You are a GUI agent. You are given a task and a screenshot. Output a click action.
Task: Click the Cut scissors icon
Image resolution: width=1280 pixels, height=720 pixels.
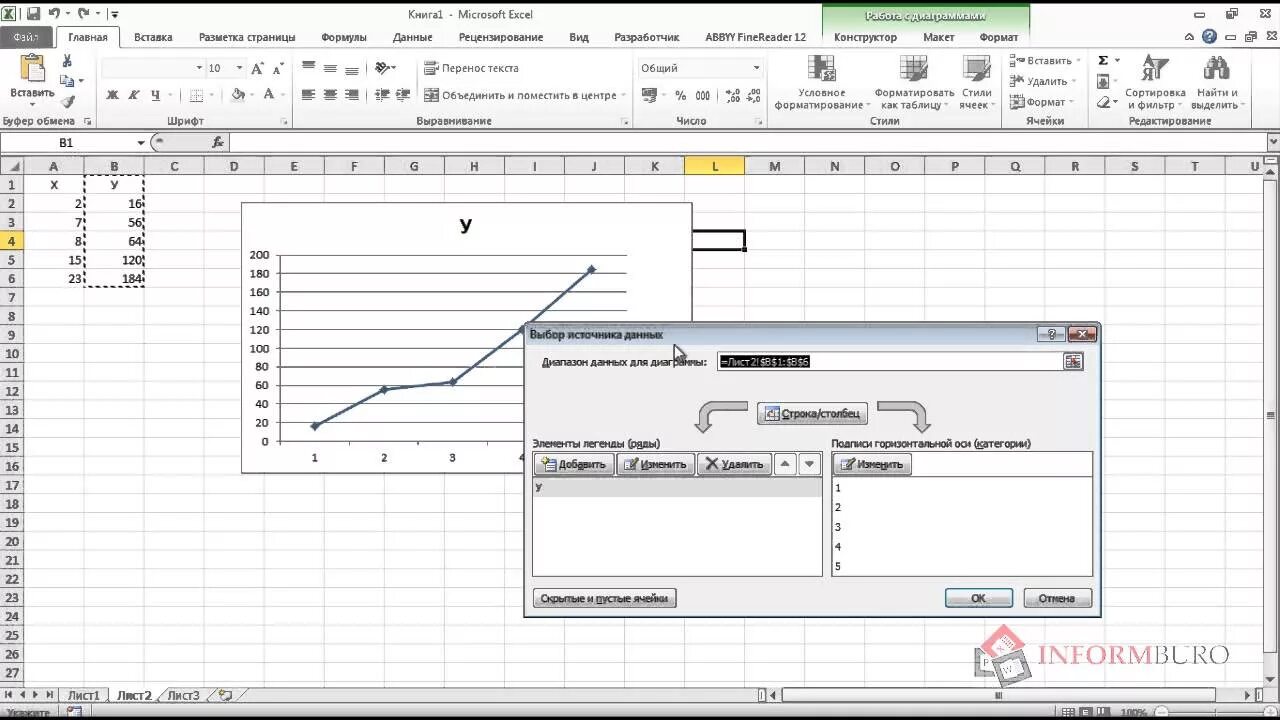click(x=67, y=61)
